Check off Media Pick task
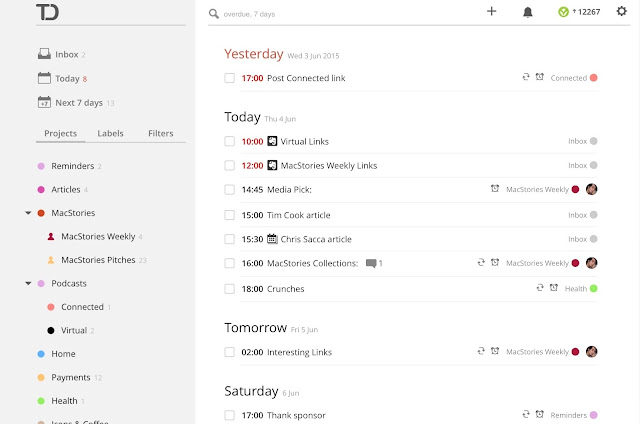 [229, 189]
